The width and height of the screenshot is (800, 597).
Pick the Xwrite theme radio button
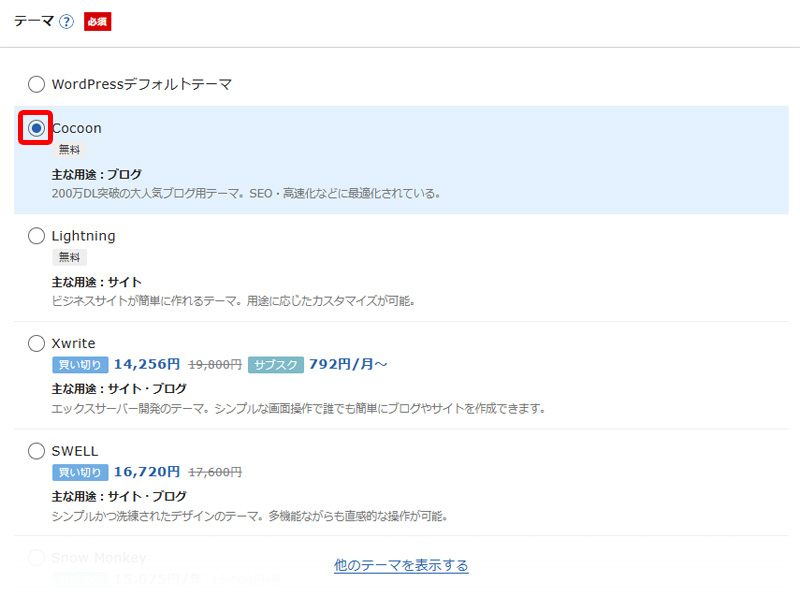[x=37, y=343]
